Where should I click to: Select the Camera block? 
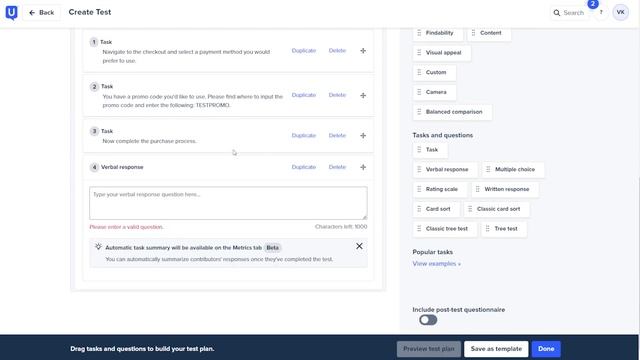pos(434,92)
